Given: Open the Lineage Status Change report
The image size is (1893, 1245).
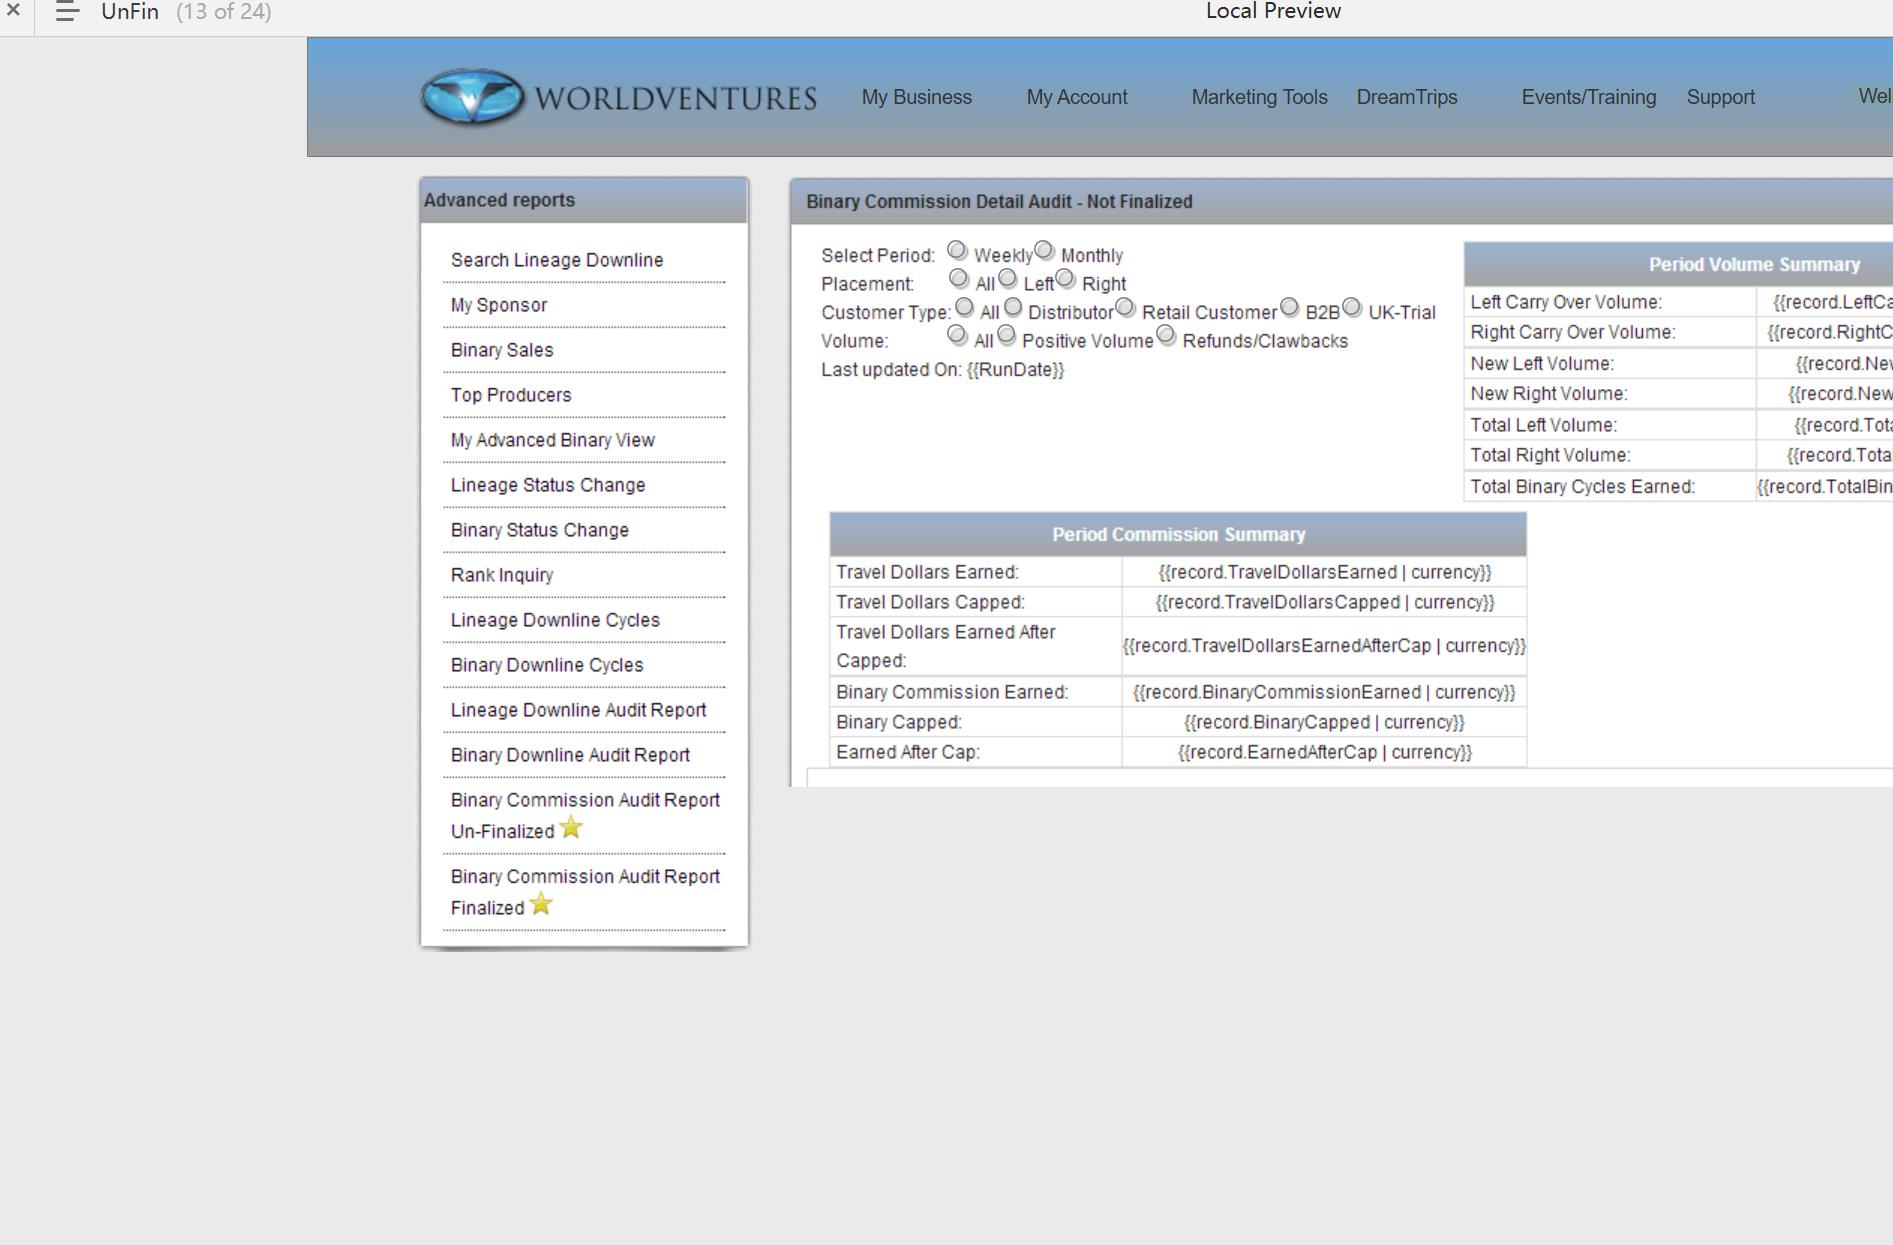Looking at the screenshot, I should pyautogui.click(x=548, y=485).
